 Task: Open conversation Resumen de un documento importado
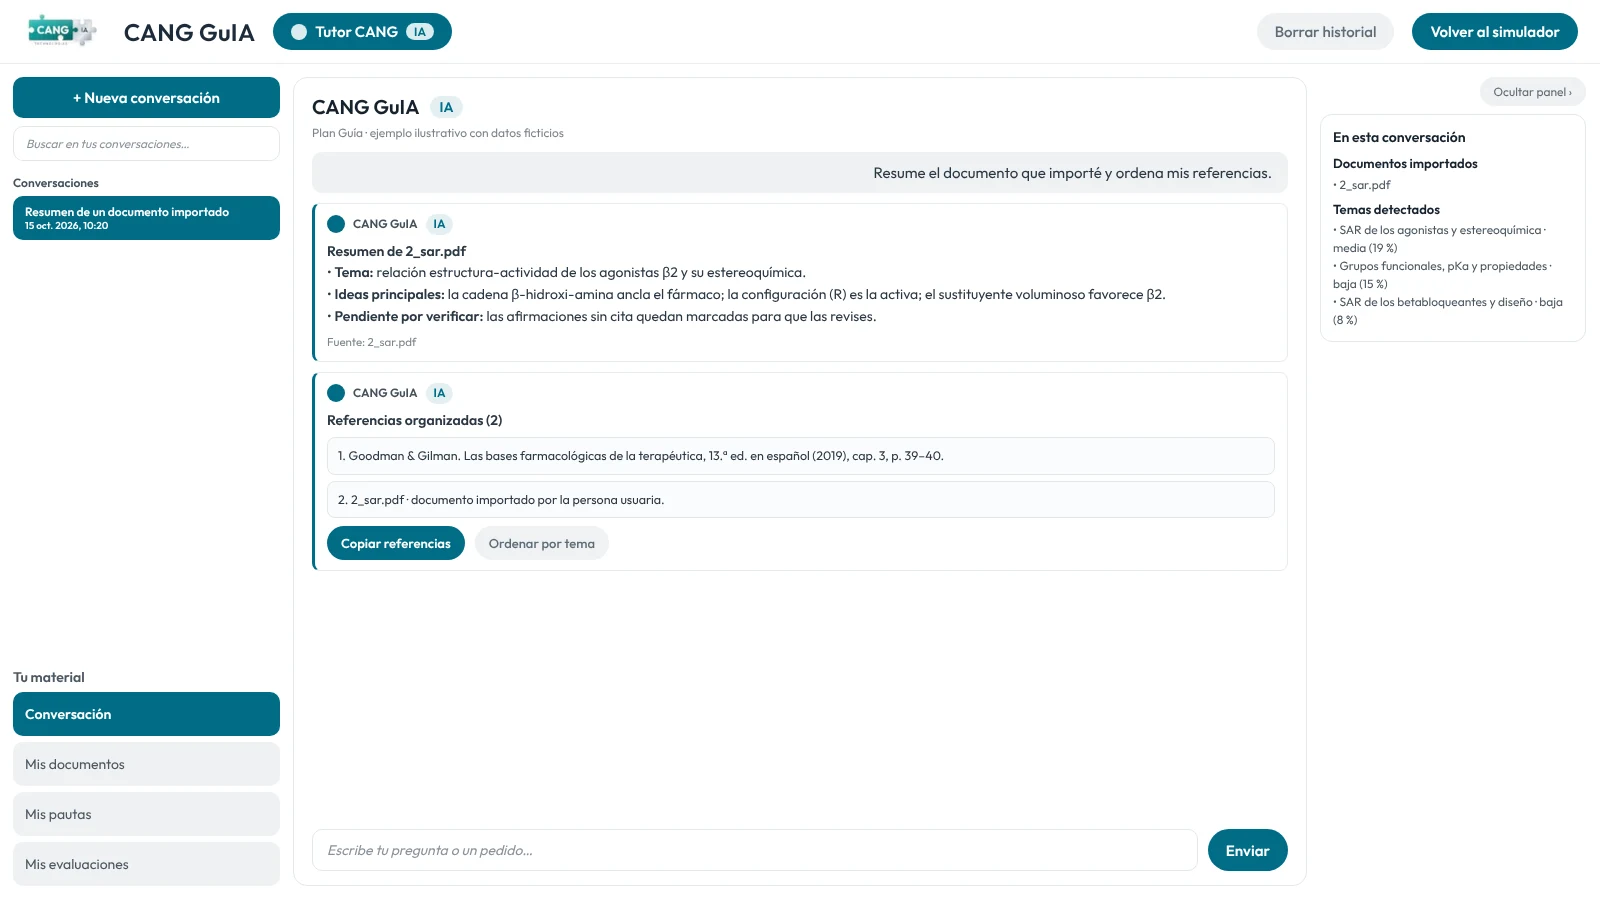146,218
